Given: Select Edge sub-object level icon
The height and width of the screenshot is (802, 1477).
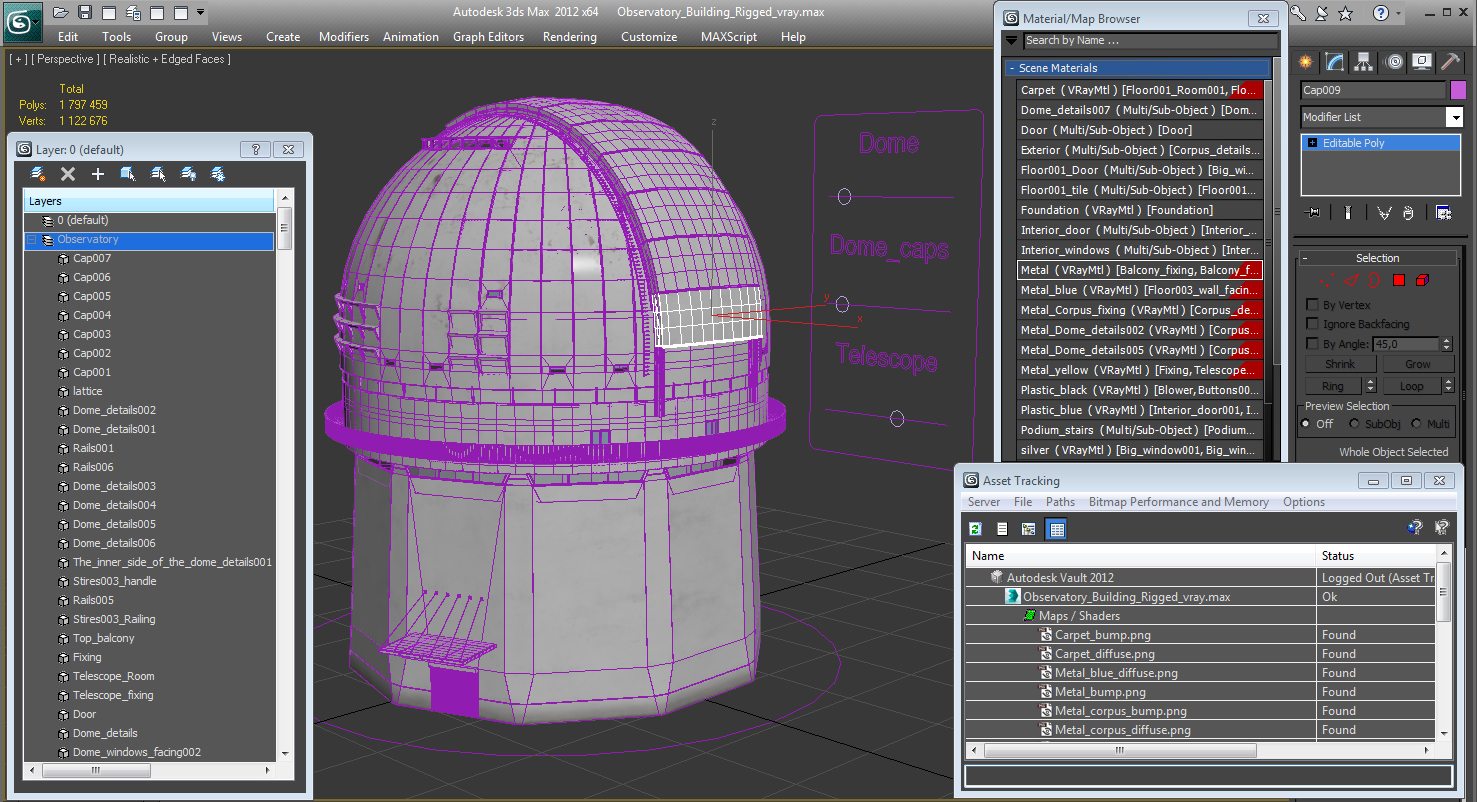Looking at the screenshot, I should tap(1353, 280).
